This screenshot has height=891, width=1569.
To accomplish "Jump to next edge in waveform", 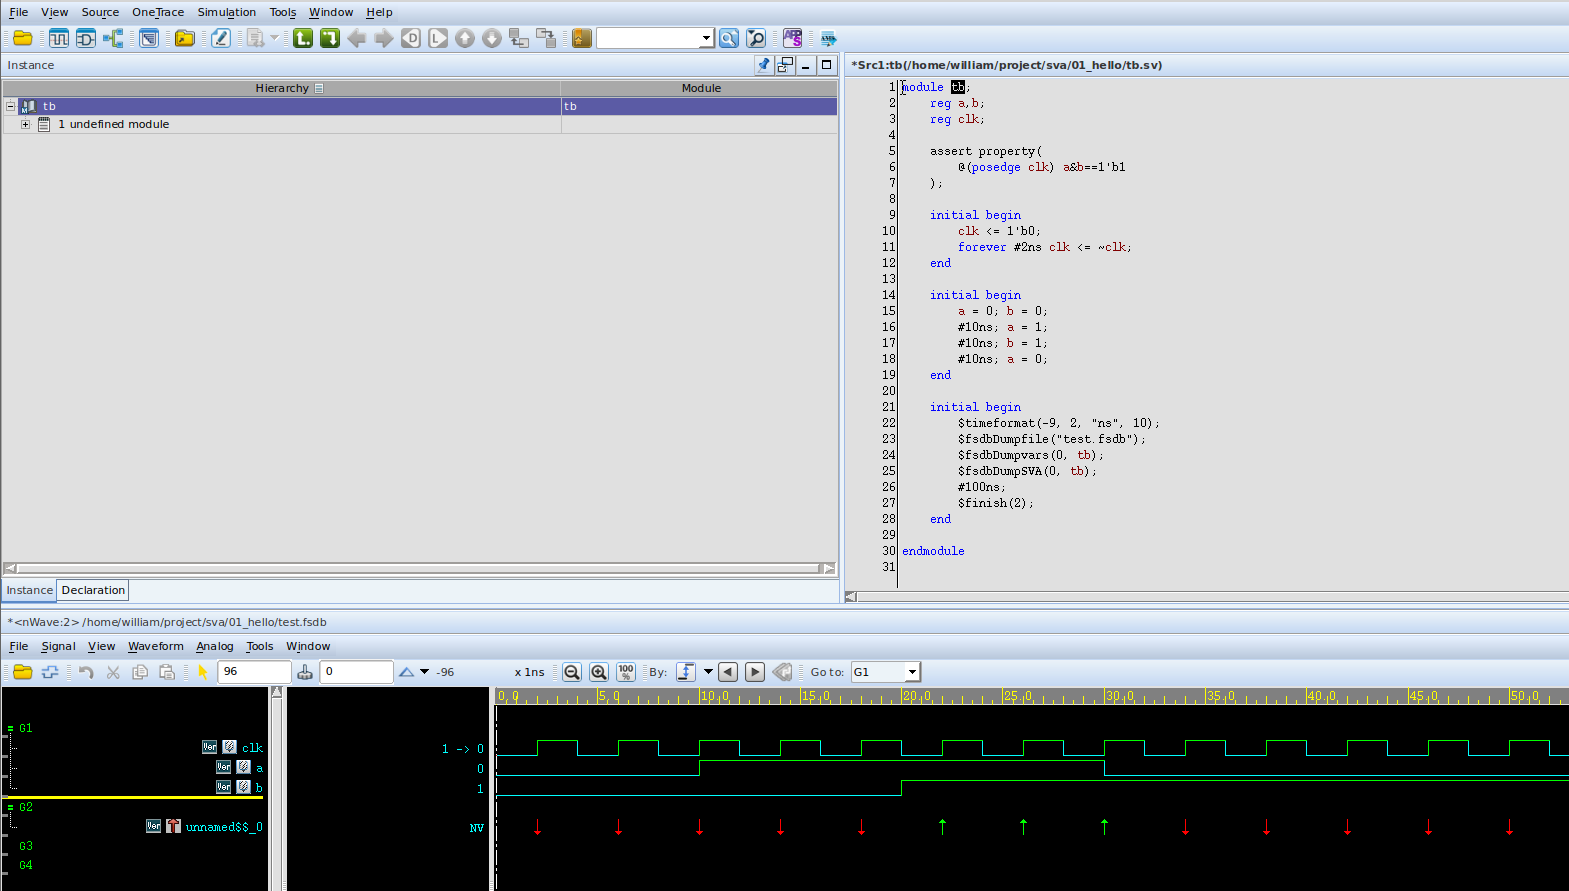I will point(755,672).
